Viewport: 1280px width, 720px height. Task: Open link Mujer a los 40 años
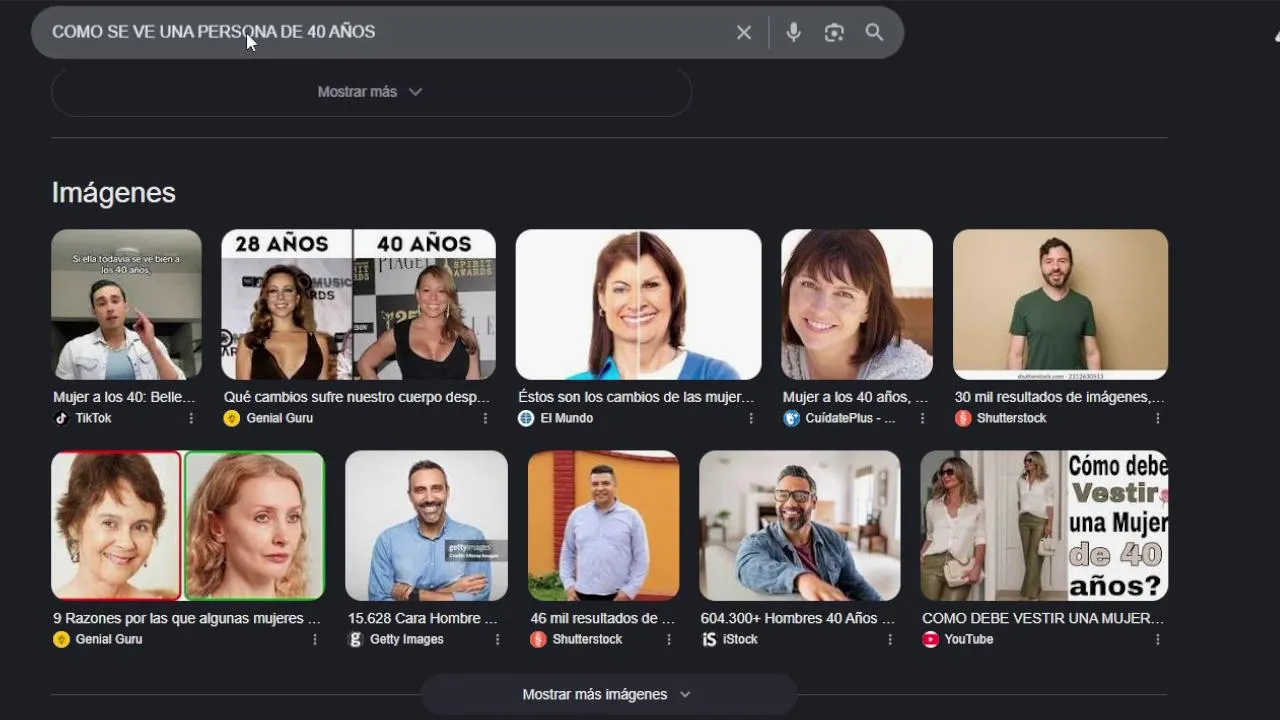855,397
